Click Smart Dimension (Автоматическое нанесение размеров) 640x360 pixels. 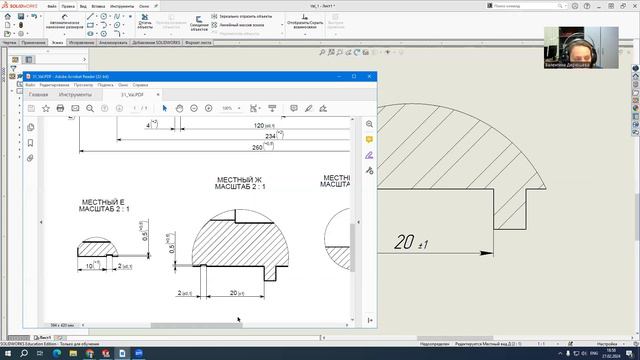pos(64,22)
